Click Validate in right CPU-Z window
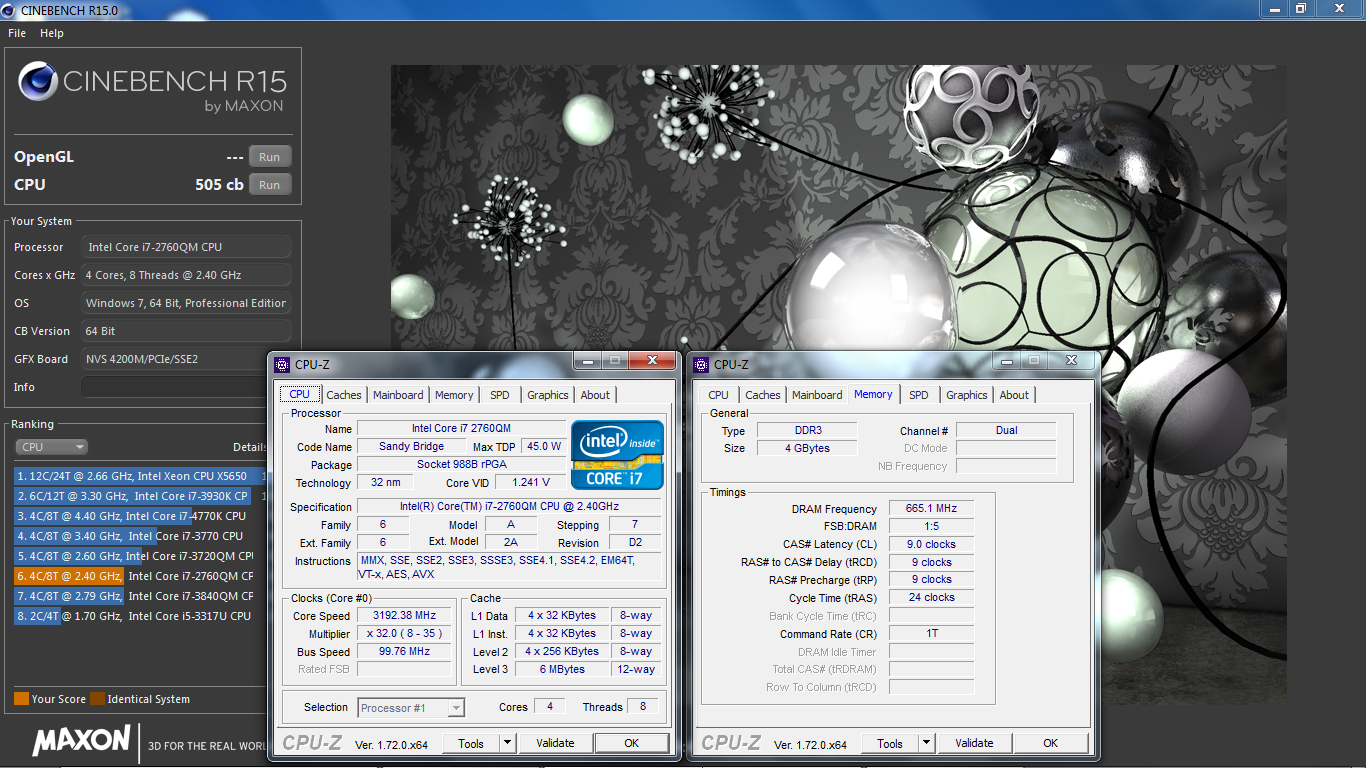1366x768 pixels. pyautogui.click(x=974, y=743)
